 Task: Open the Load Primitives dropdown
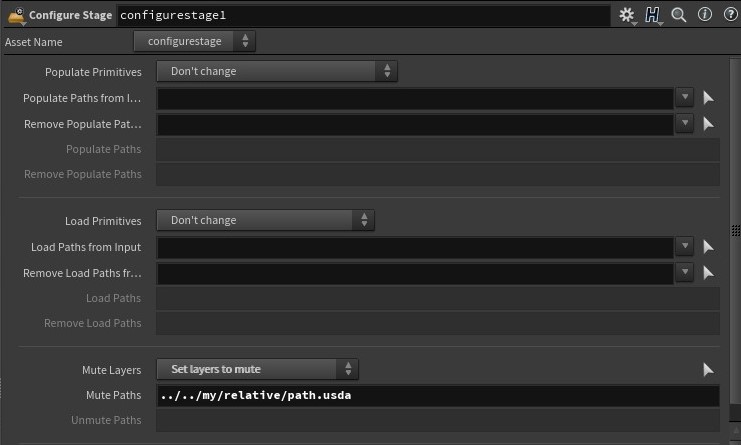click(266, 220)
